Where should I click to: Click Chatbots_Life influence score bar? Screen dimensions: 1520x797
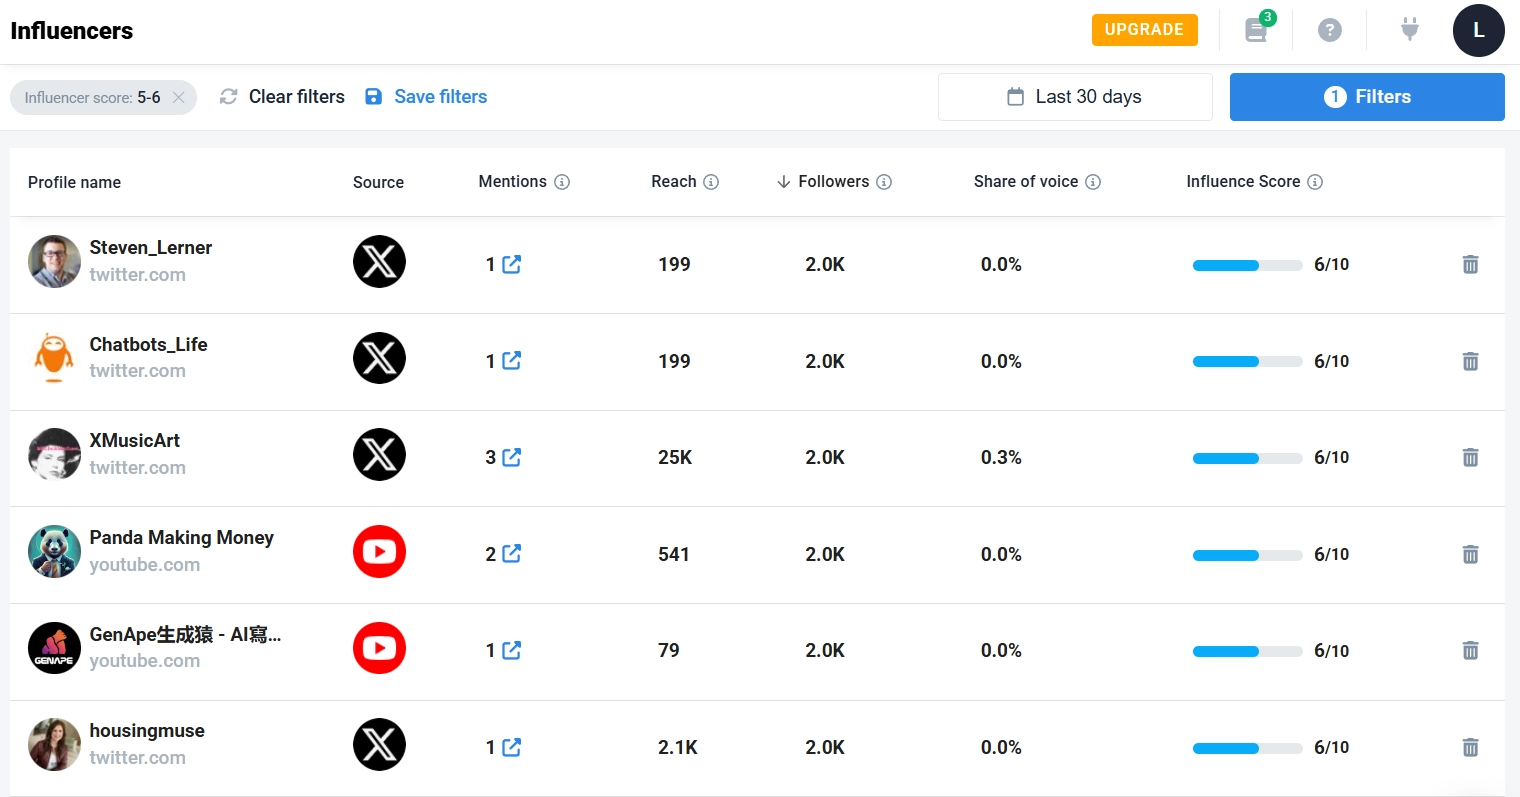1247,361
